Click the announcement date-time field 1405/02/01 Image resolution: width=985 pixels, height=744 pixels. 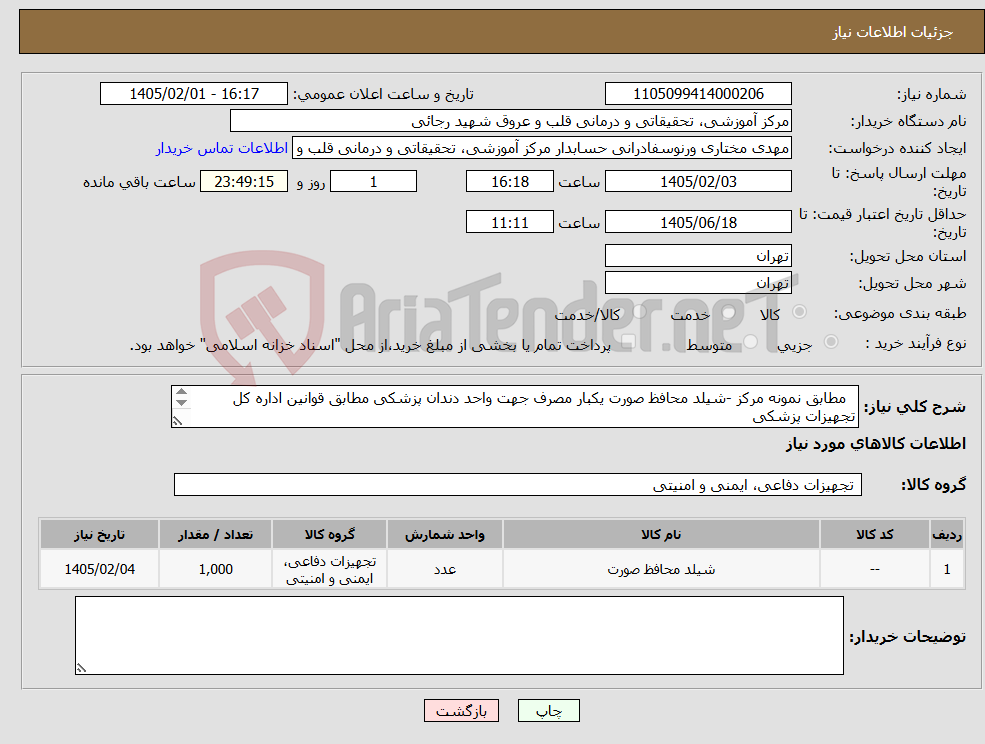[x=193, y=94]
